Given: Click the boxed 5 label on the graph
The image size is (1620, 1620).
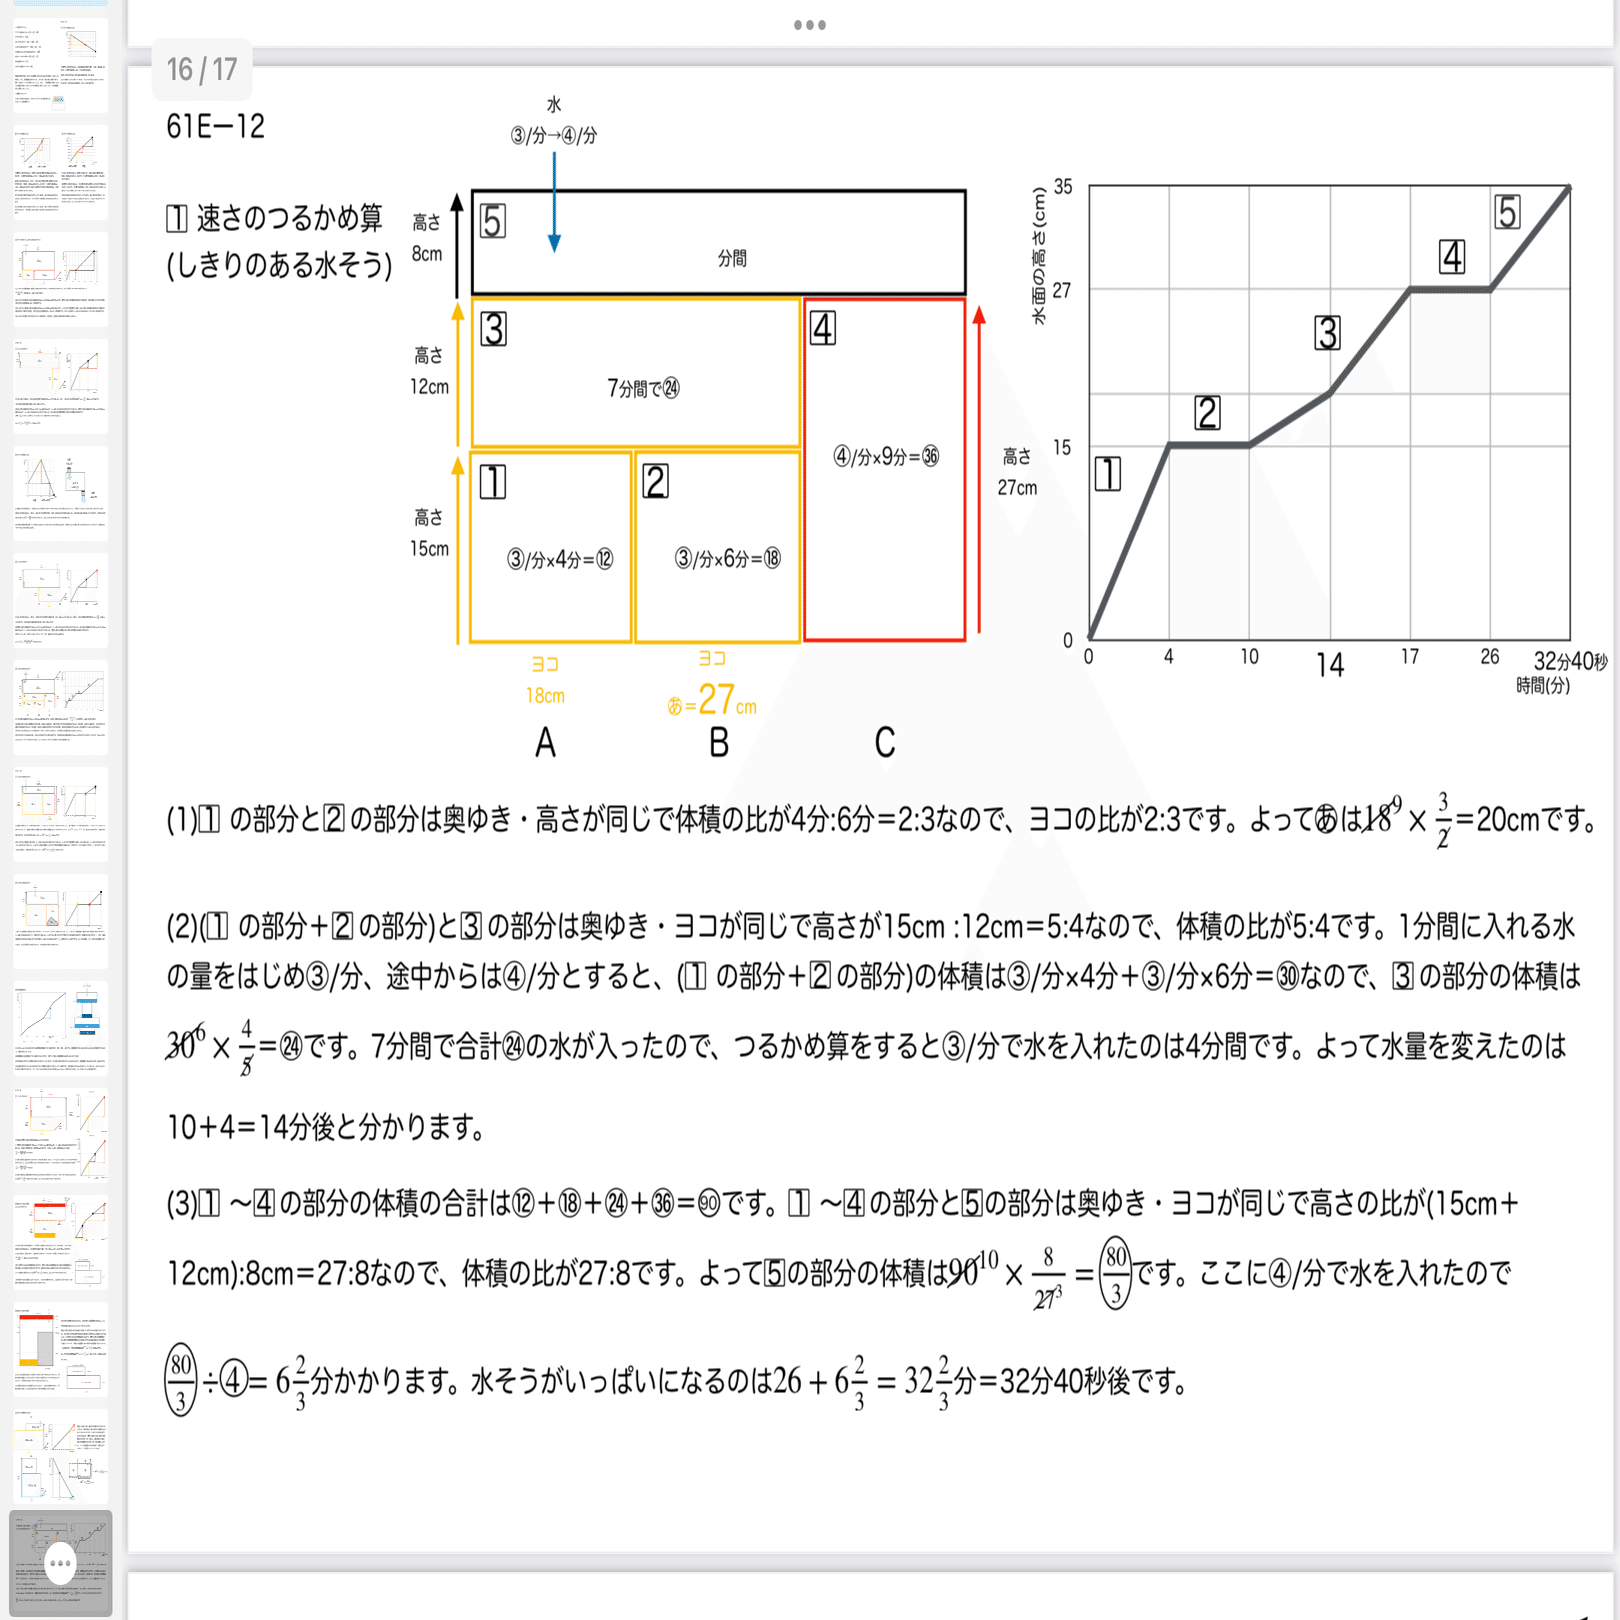Looking at the screenshot, I should [x=1507, y=212].
